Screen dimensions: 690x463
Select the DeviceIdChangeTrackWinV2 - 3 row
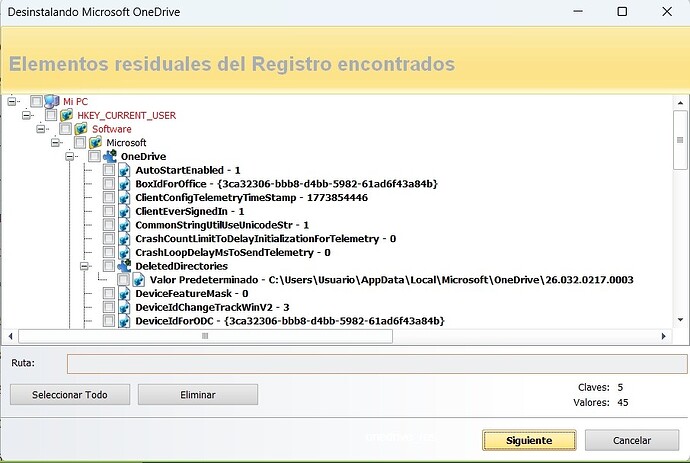coord(212,307)
